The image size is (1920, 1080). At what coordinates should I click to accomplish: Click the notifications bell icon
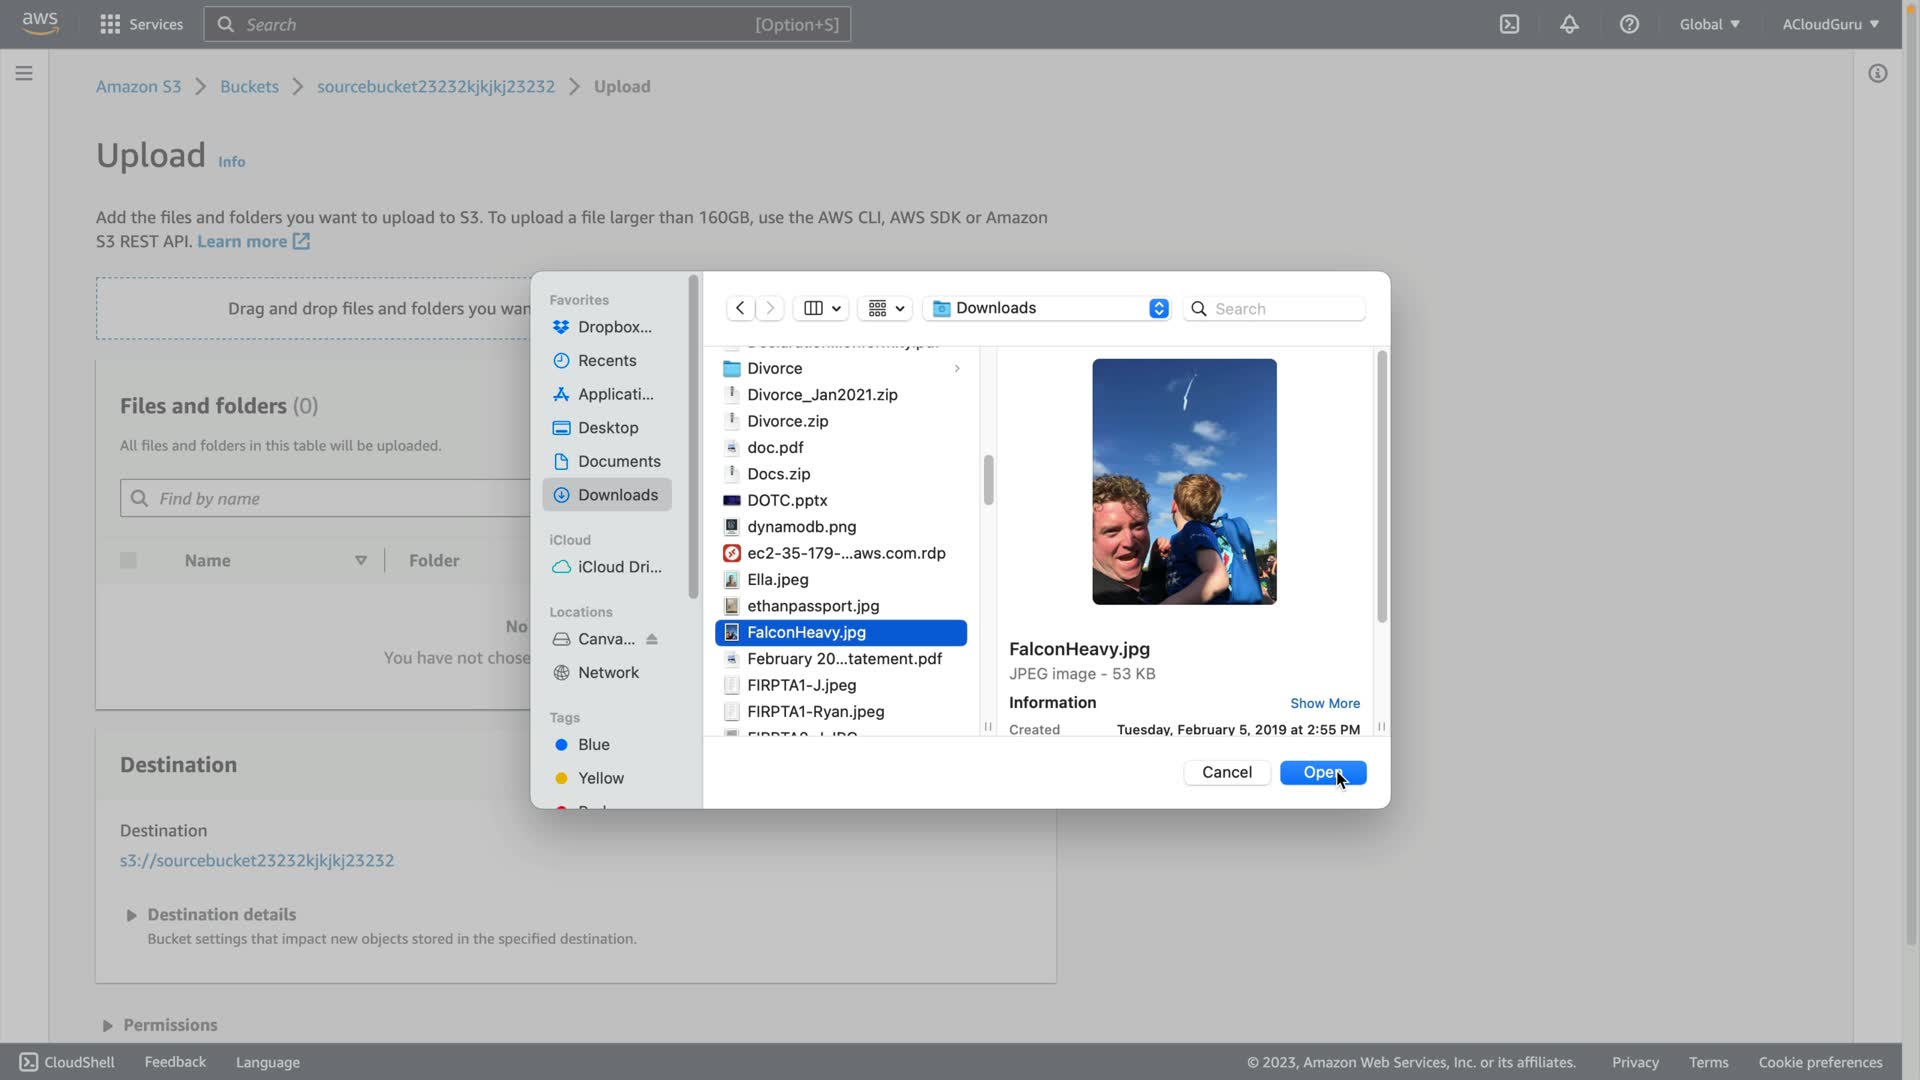1569,24
